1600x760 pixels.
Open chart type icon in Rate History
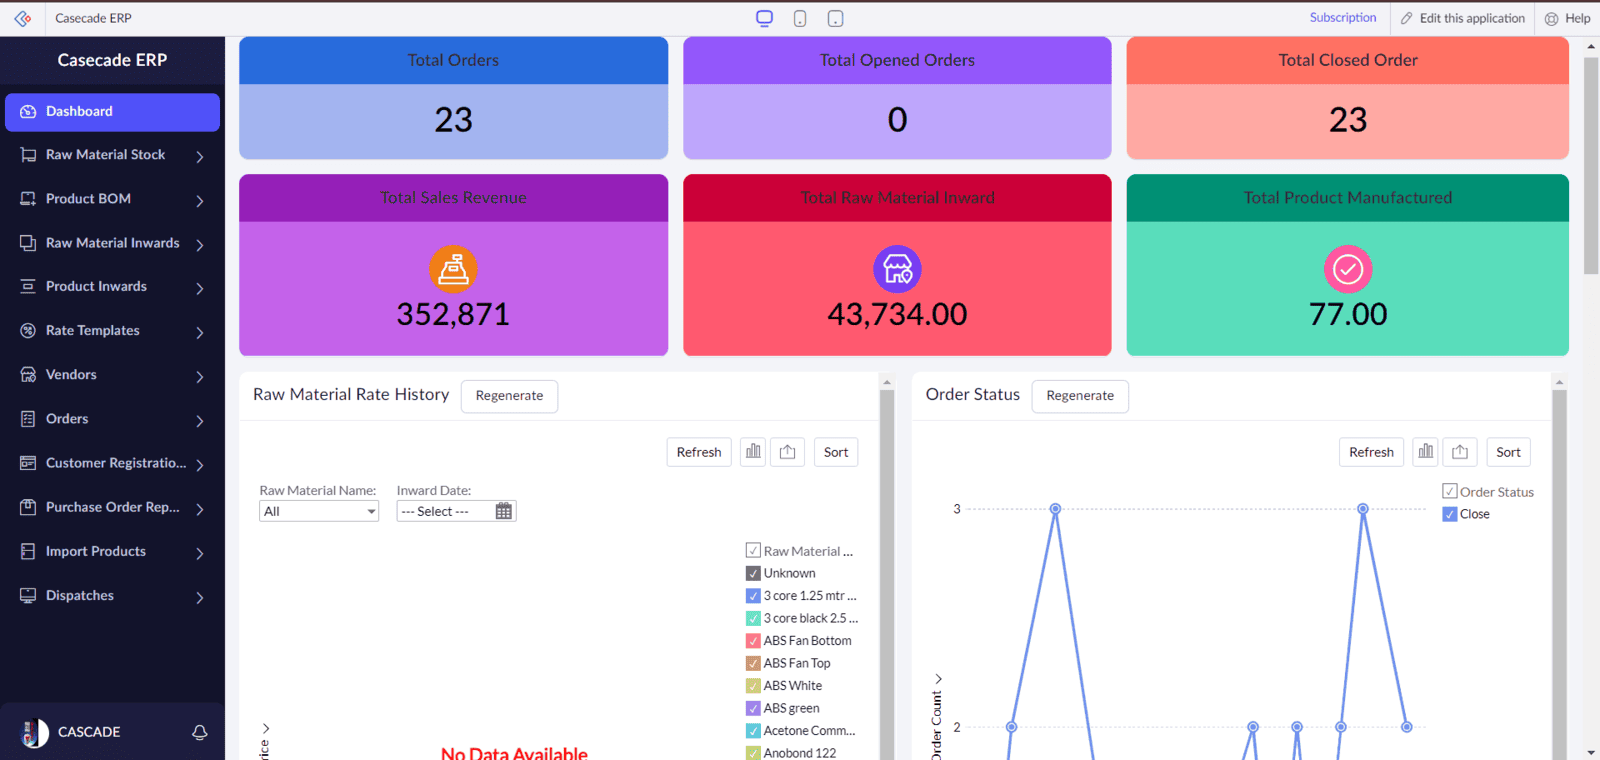pos(753,452)
